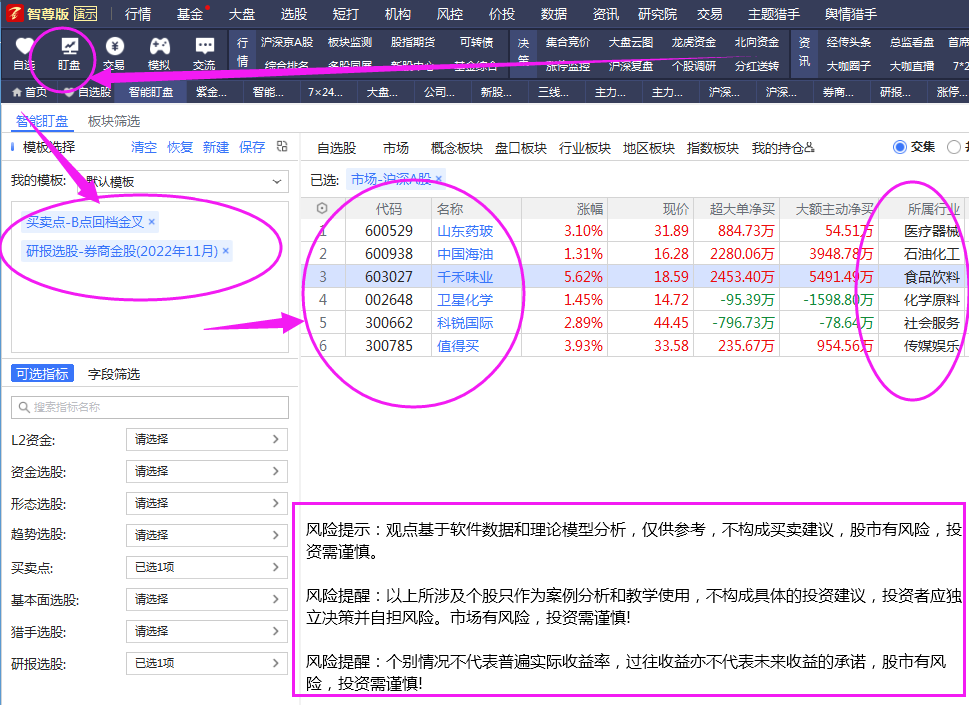969x705 pixels.
Task: Expand the 形态选股 selector
Action: 207,504
